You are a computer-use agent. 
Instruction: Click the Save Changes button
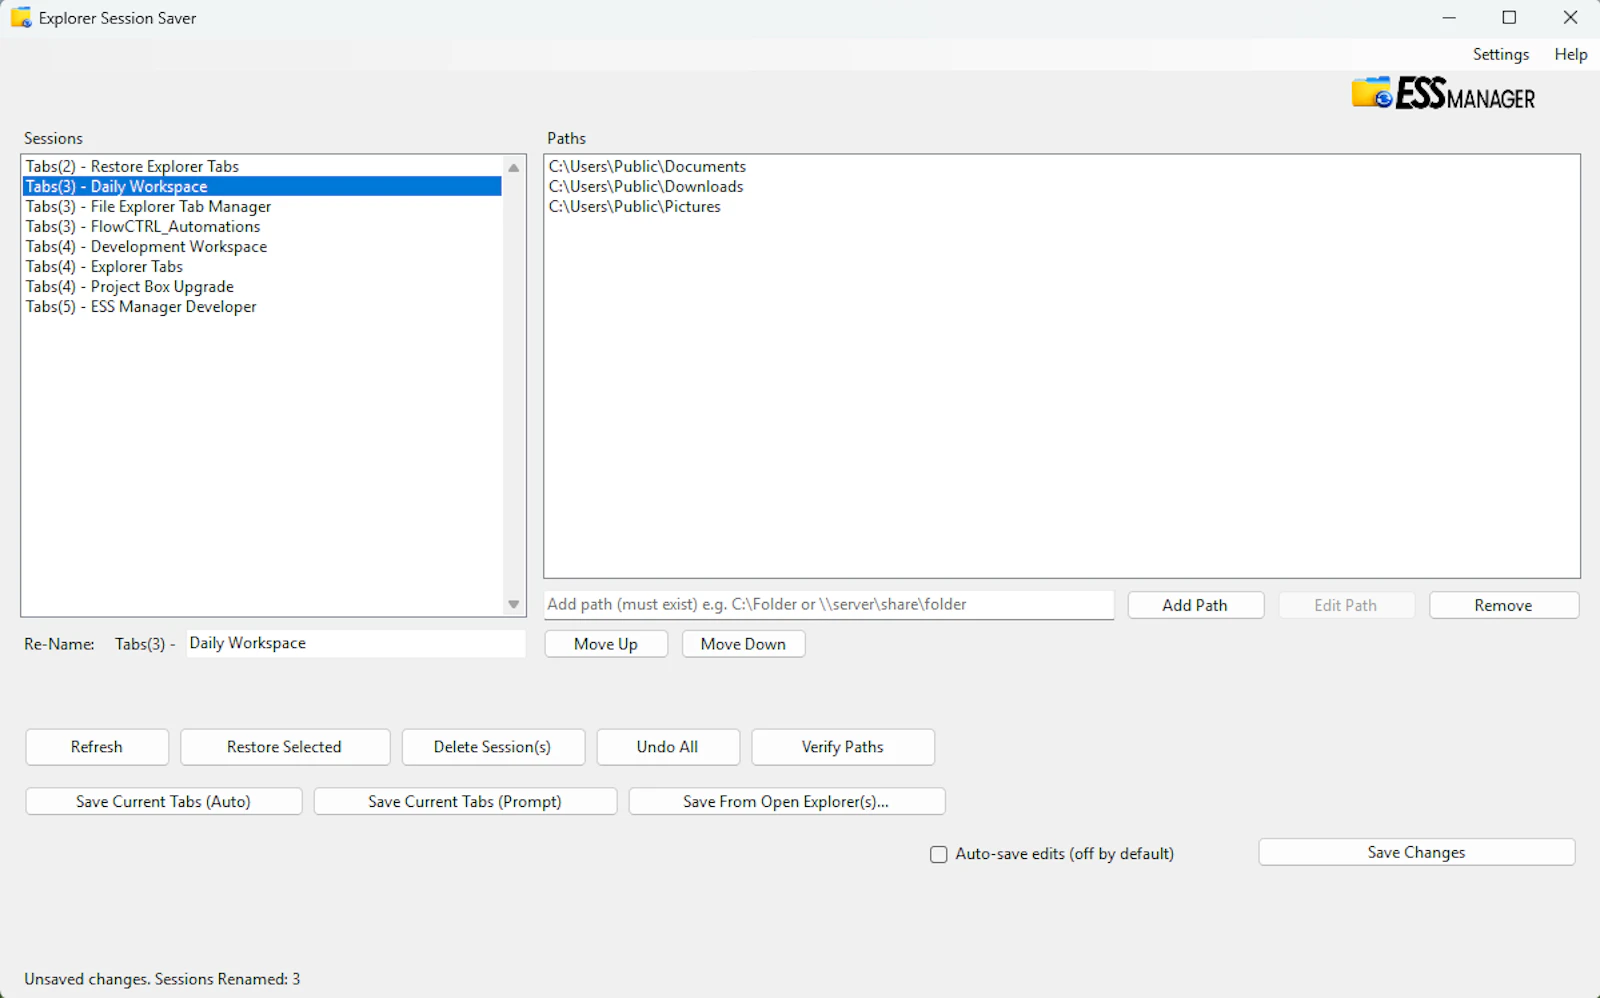pos(1416,852)
